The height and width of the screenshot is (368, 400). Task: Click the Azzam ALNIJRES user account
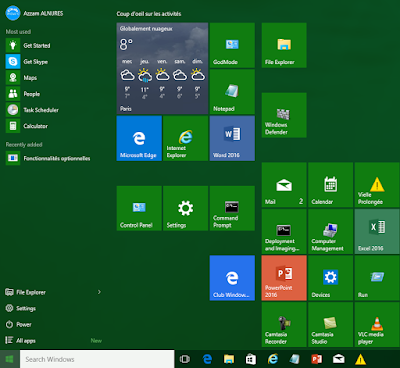click(34, 13)
